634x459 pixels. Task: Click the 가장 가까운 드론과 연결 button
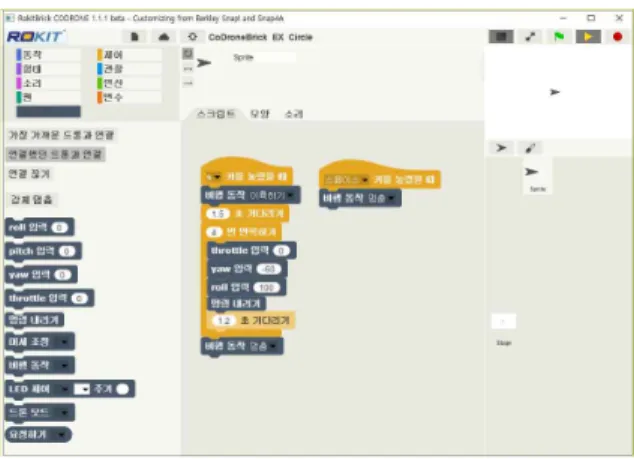(x=61, y=135)
